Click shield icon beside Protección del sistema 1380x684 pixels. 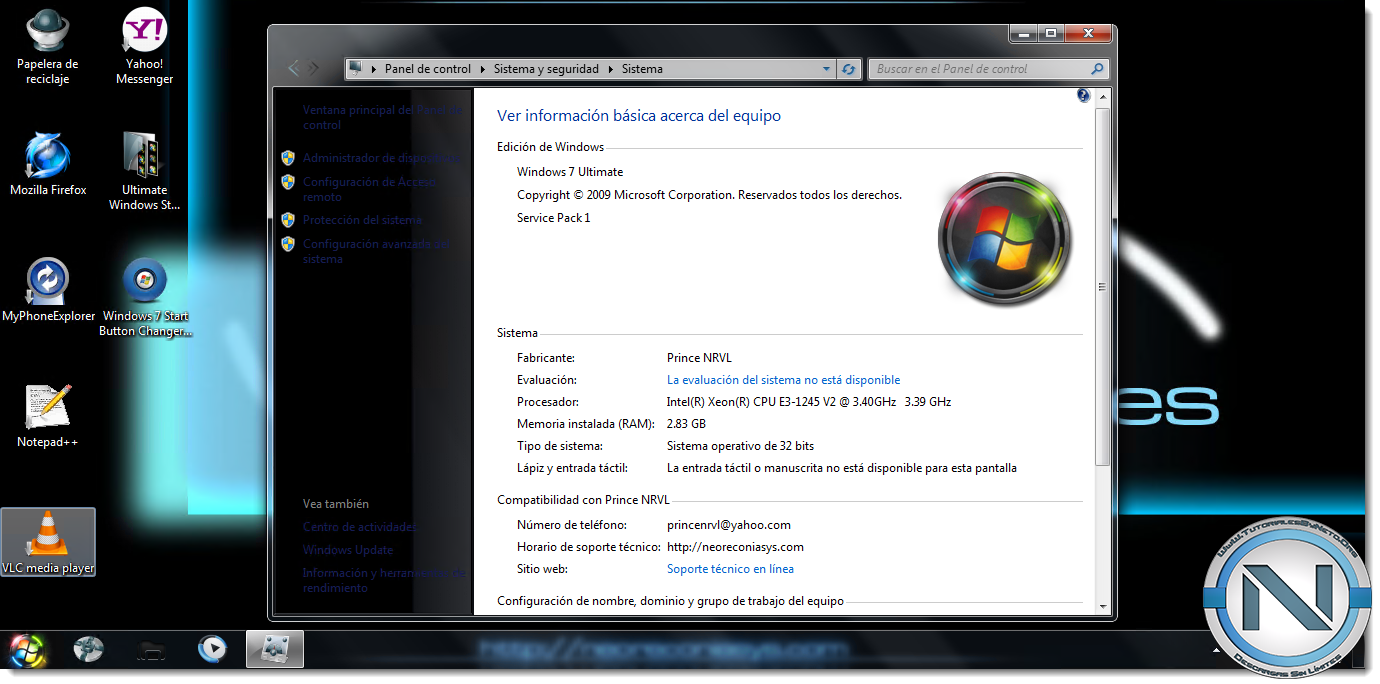tap(288, 220)
